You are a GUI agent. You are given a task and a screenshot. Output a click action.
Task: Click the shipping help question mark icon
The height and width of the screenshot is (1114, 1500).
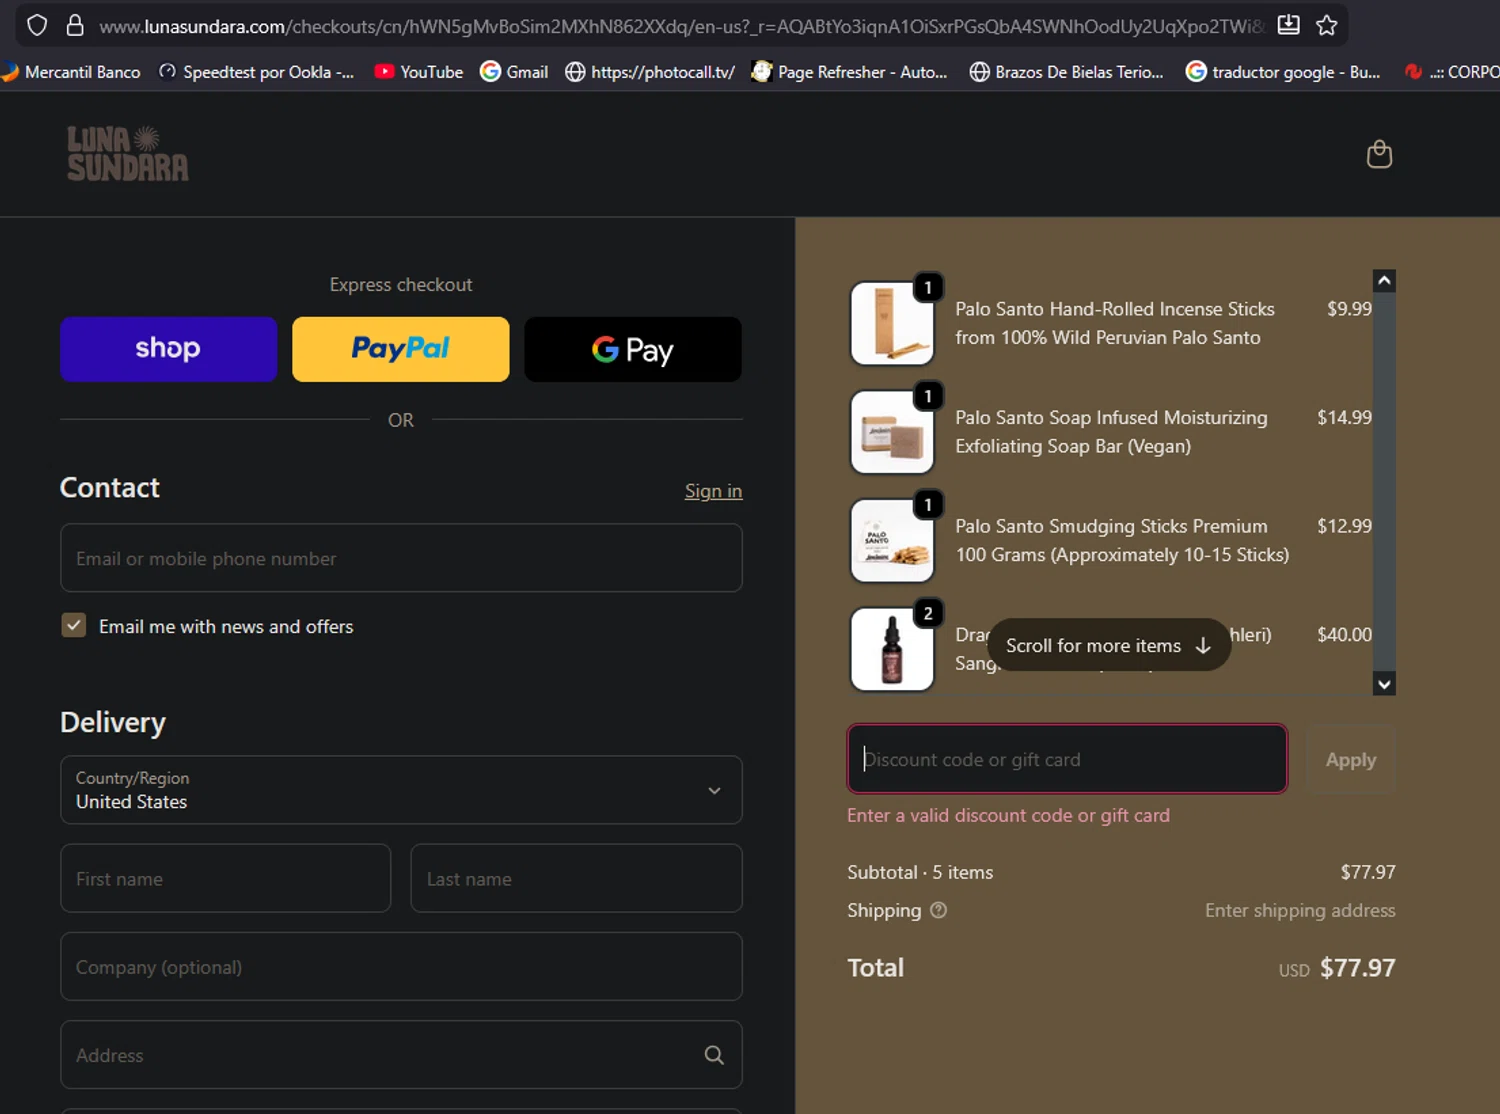coord(938,910)
